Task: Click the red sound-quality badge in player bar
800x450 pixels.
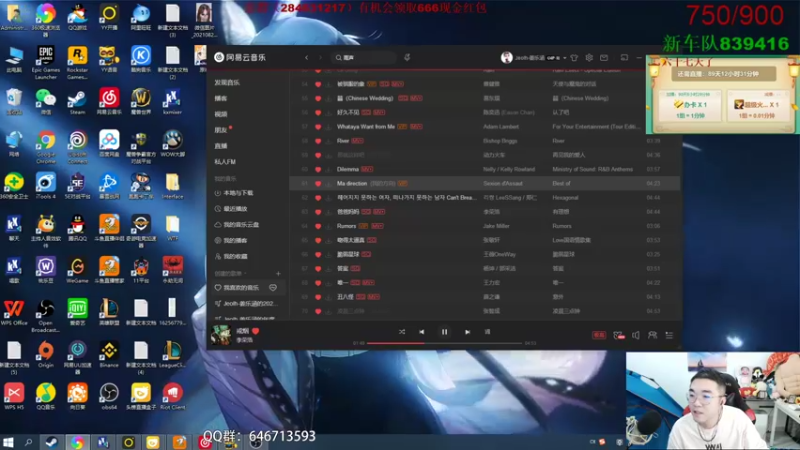Action: (x=599, y=335)
